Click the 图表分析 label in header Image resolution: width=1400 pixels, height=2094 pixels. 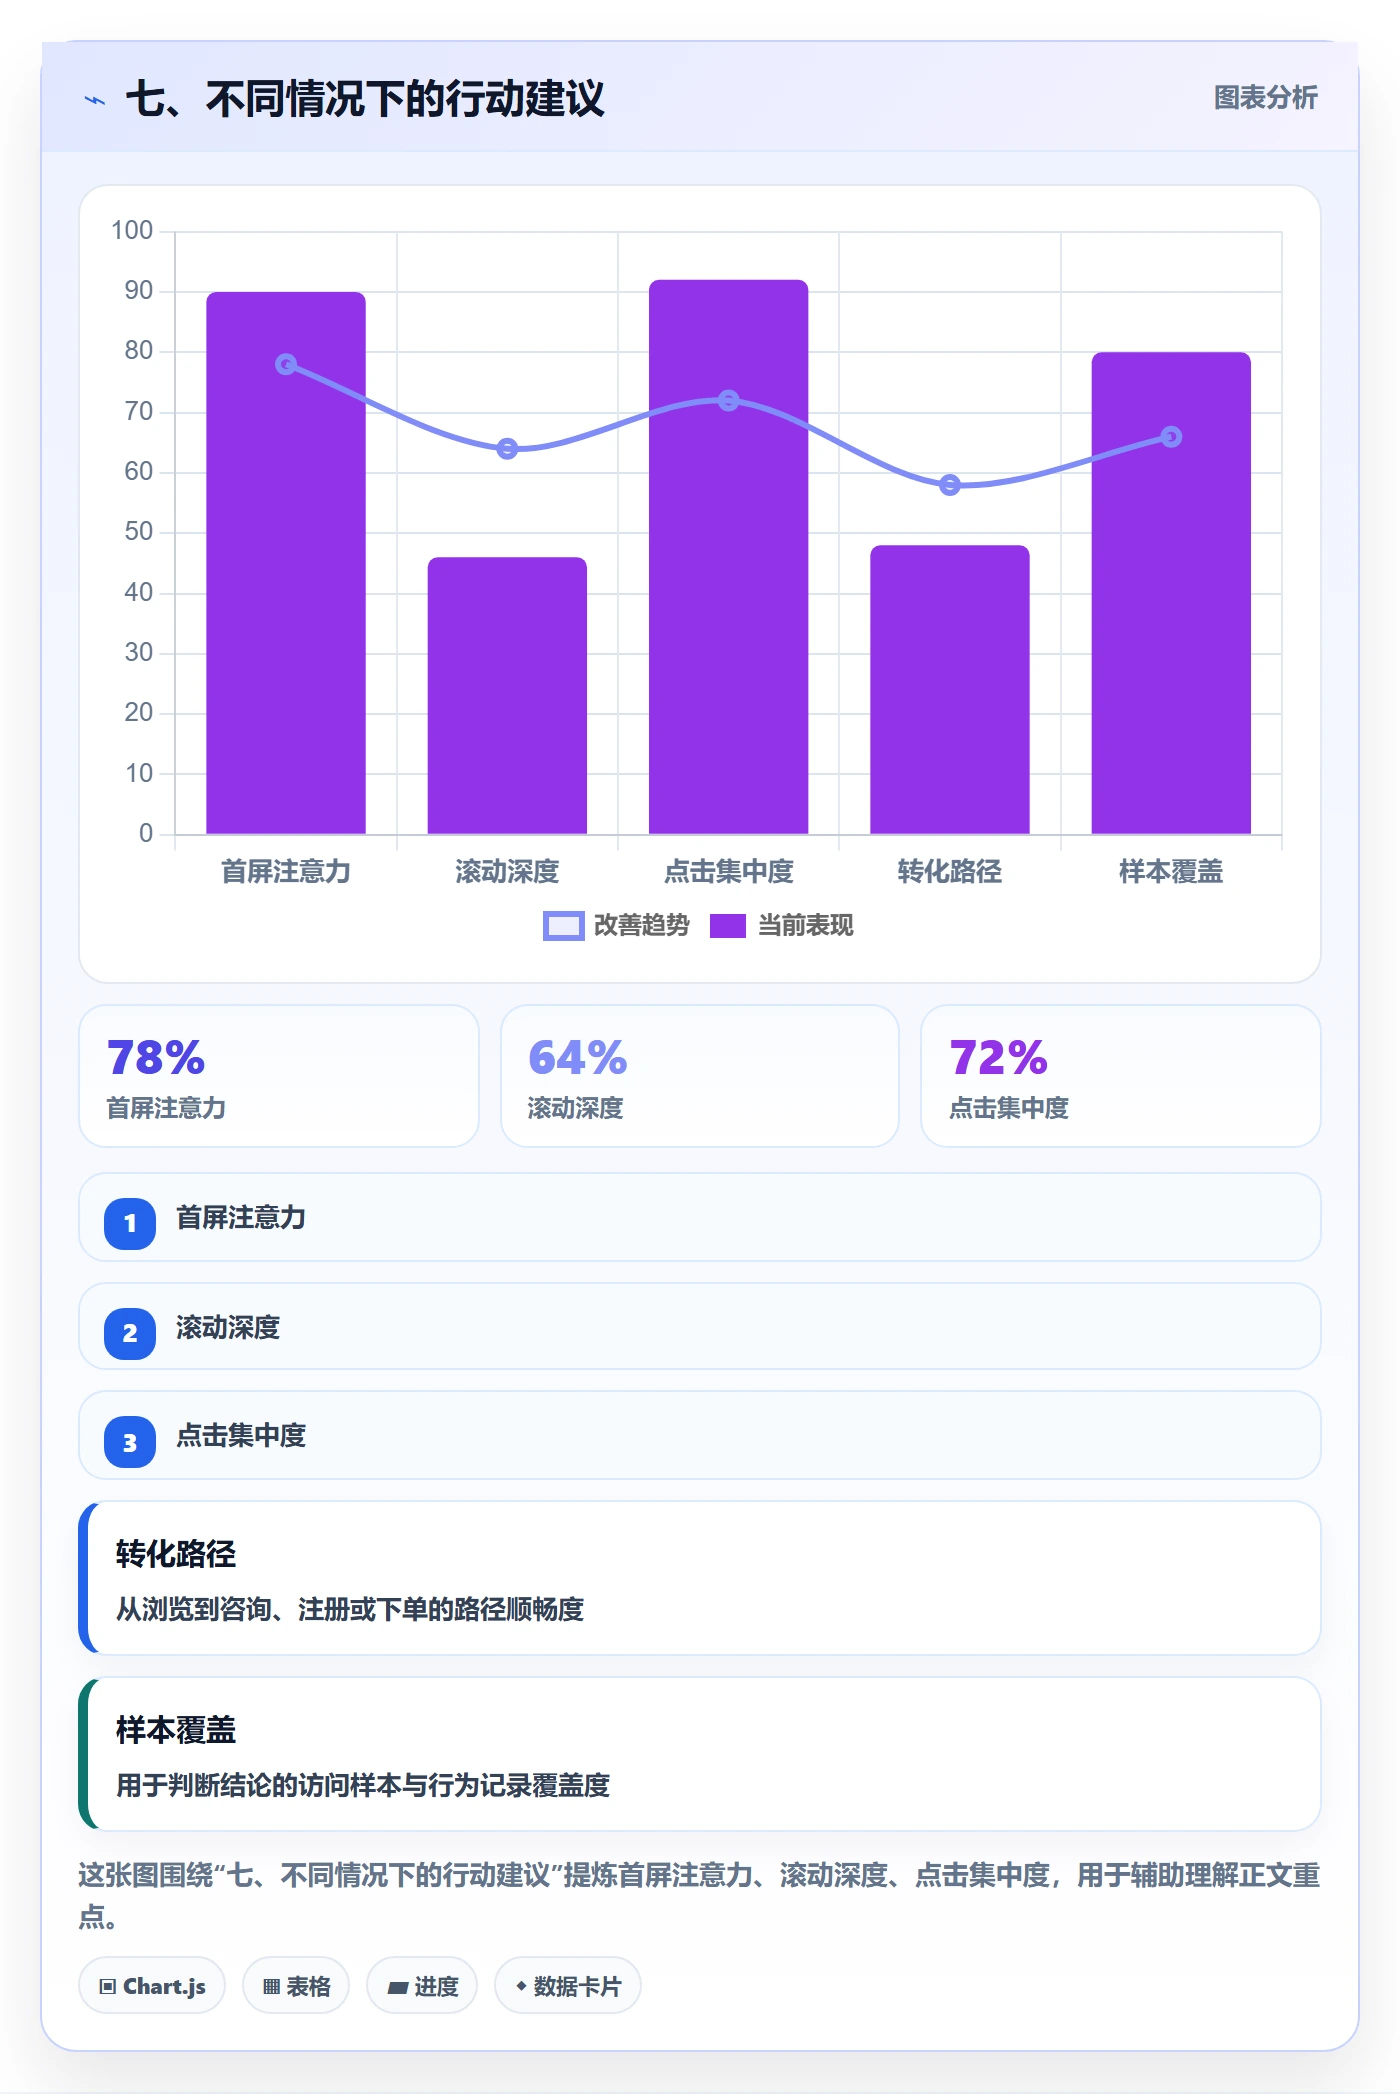coord(1265,98)
